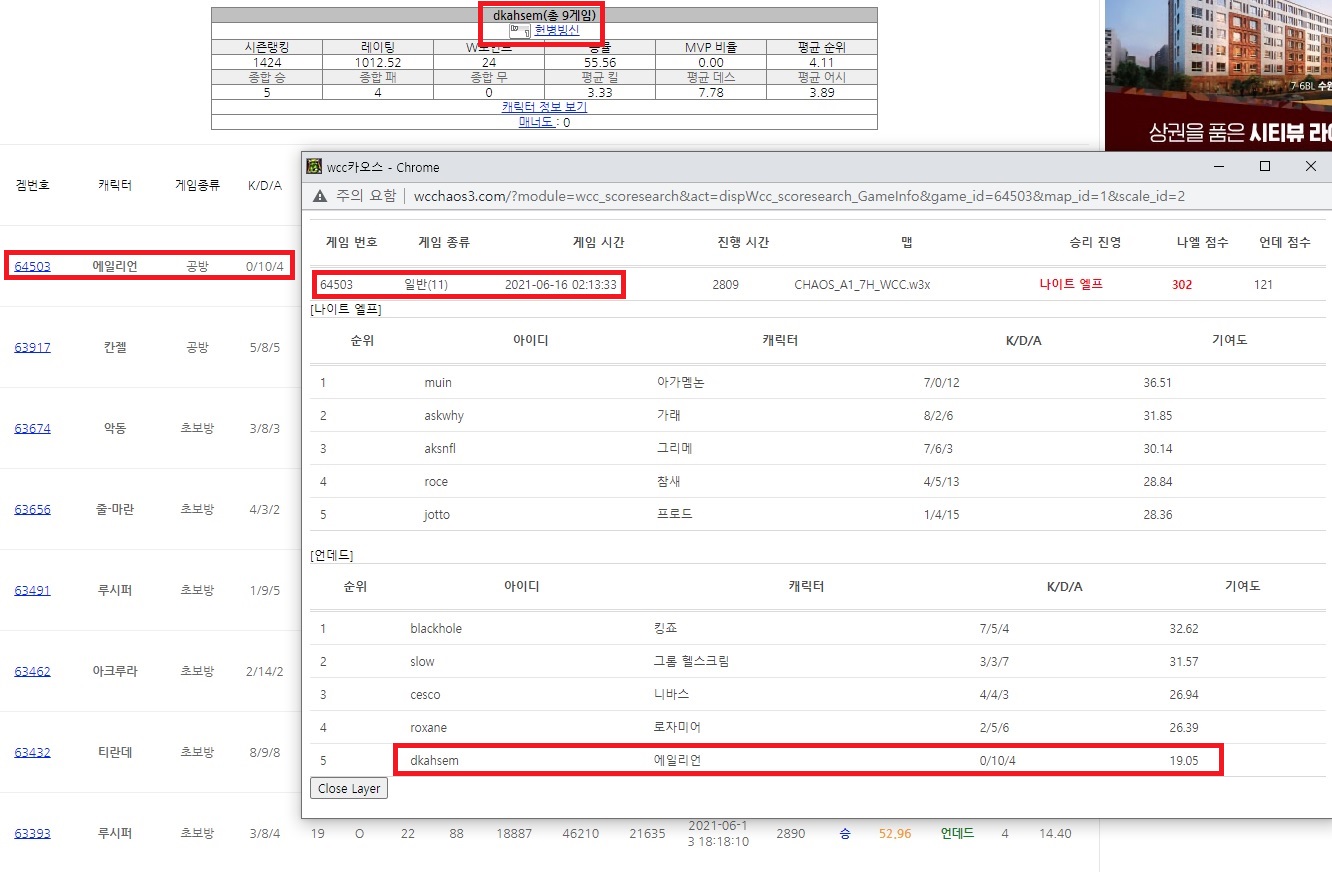The image size is (1332, 872).
Task: Click the dkahsem(총 9게임) title header
Action: coord(544,15)
